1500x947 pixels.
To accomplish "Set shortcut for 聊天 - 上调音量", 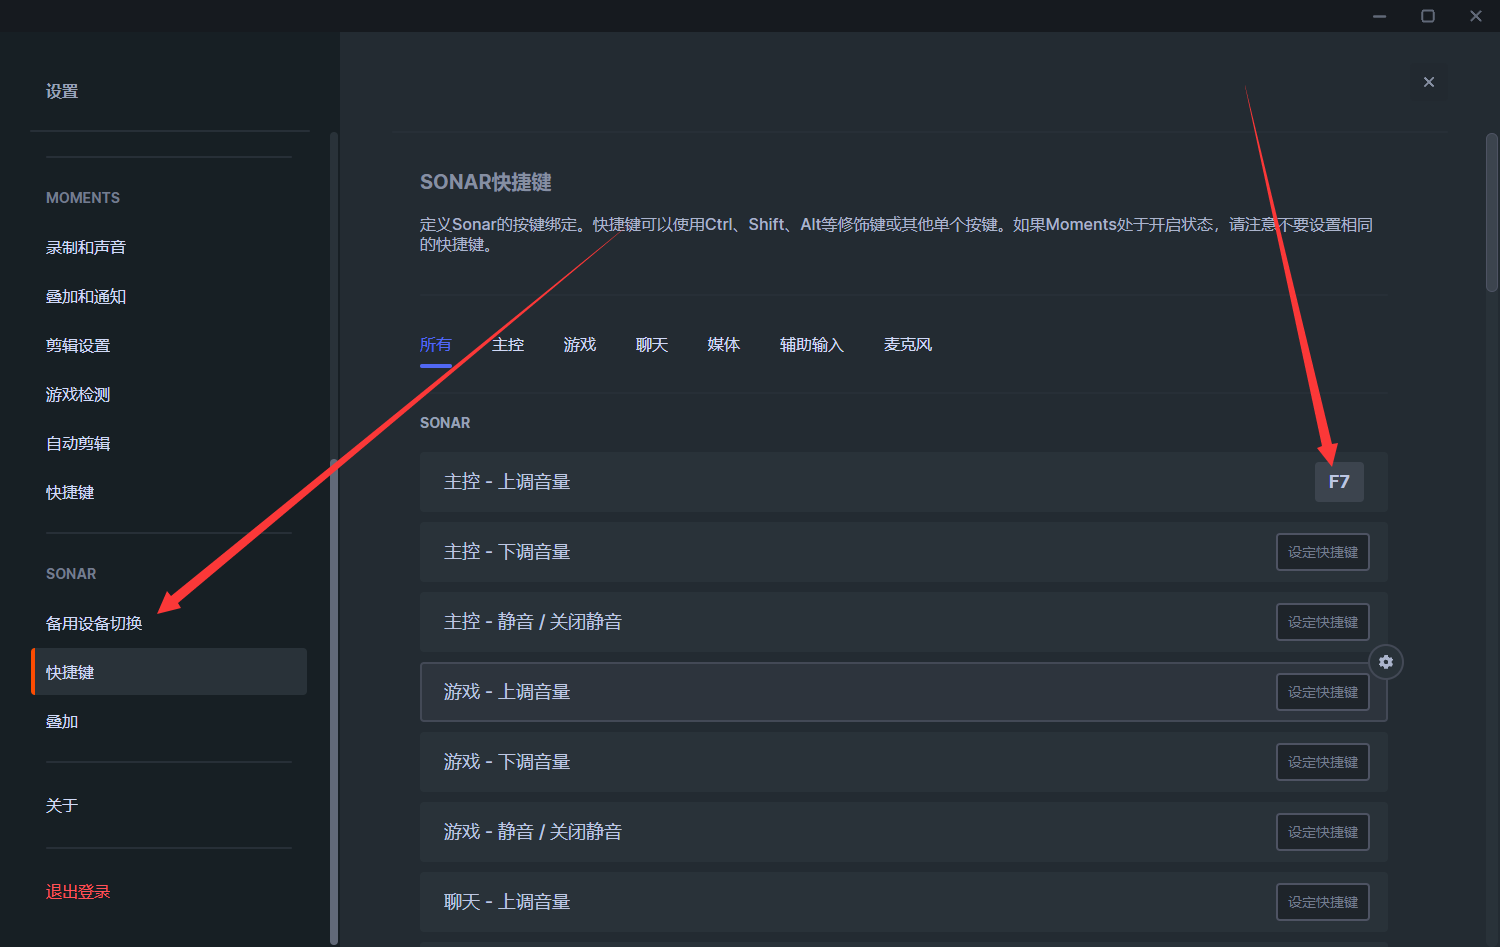I will (x=1323, y=902).
